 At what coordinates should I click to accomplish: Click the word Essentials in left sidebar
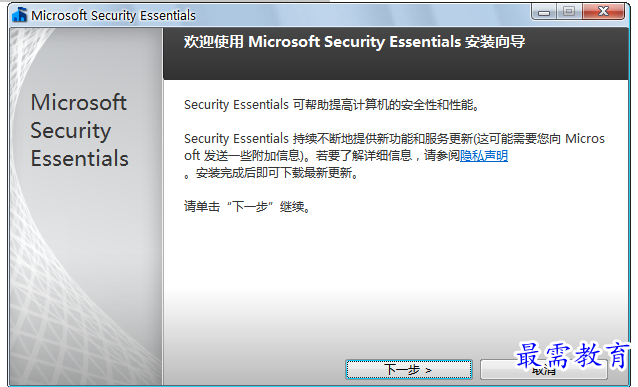pos(80,158)
